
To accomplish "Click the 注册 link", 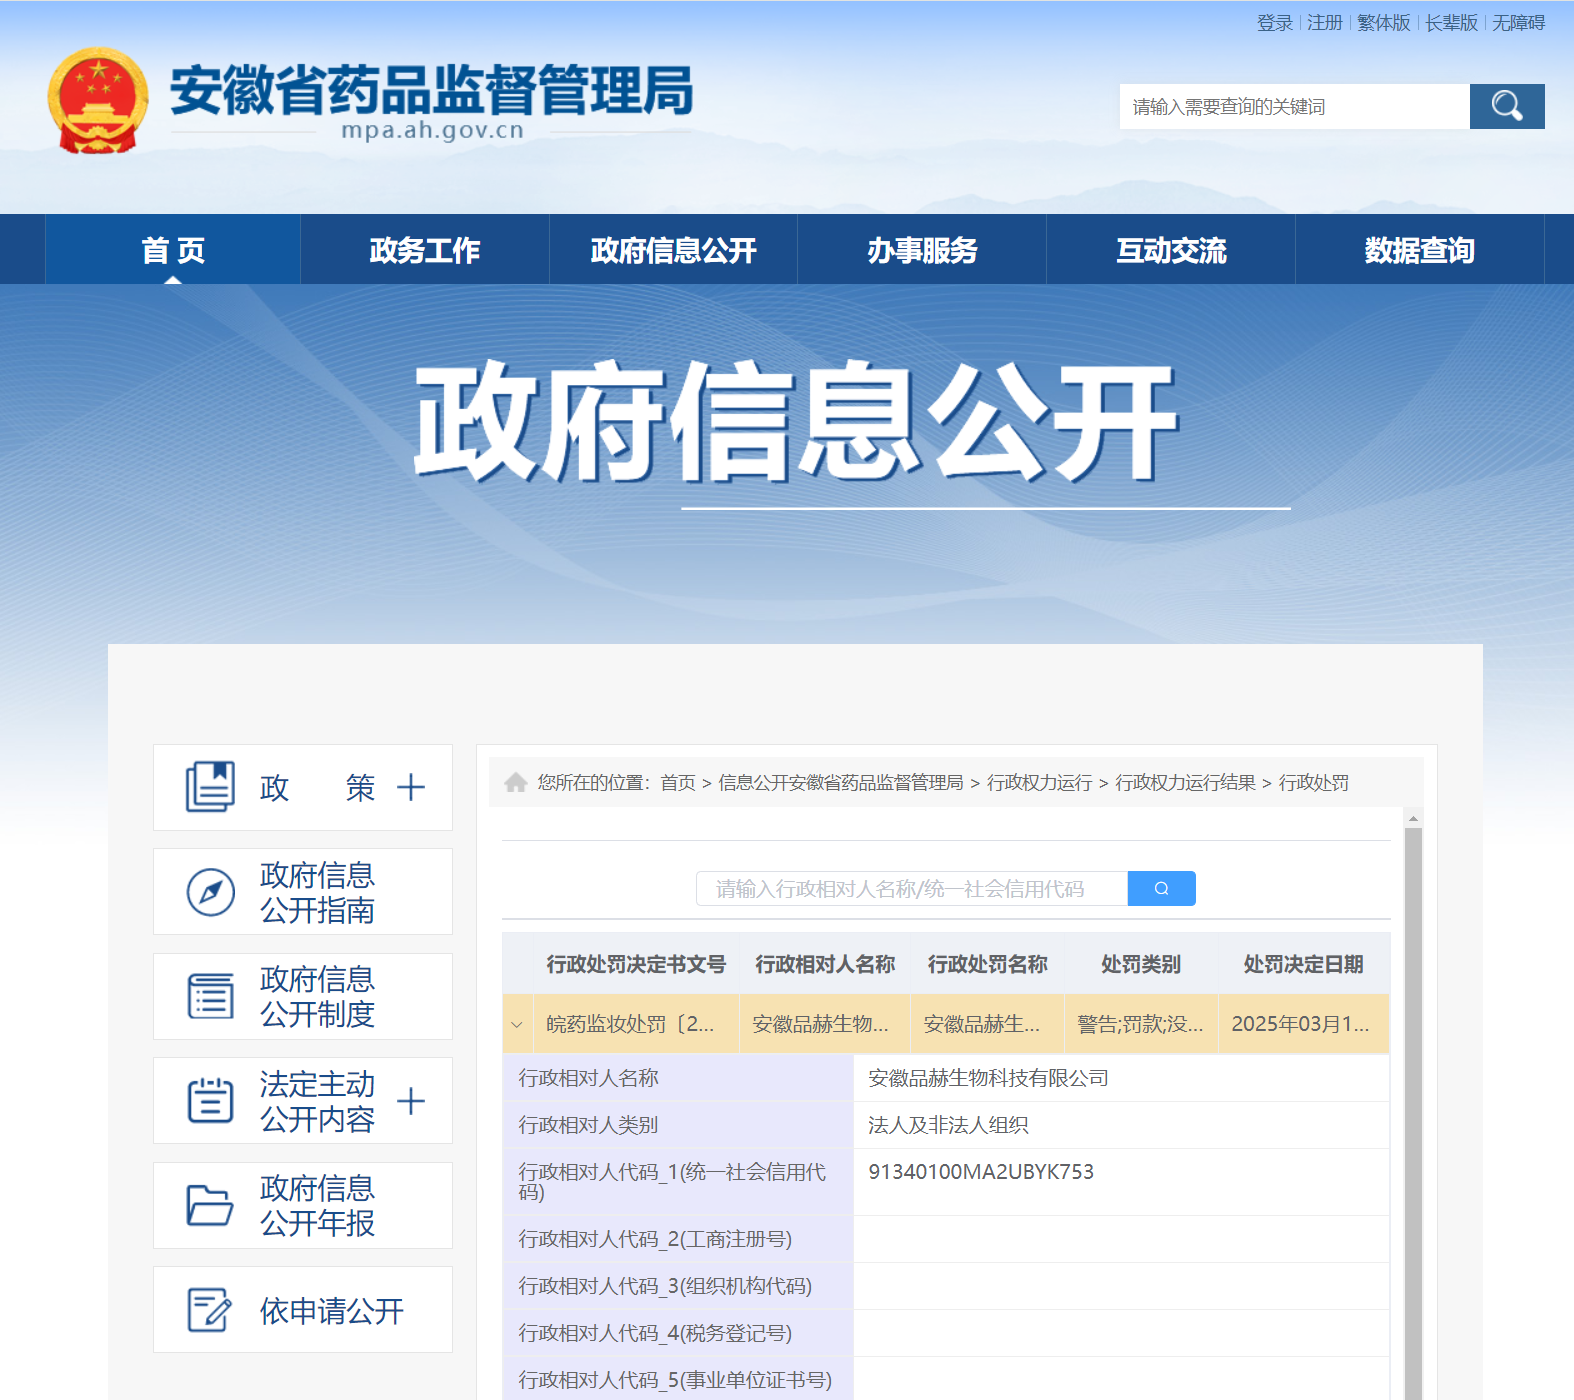I will 1325,22.
